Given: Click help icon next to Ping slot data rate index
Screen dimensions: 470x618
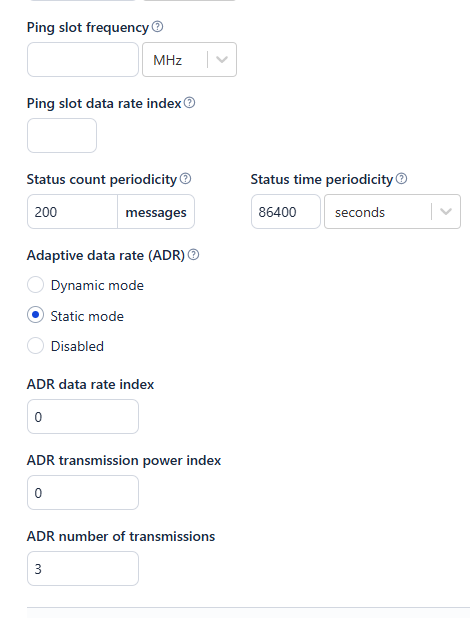Looking at the screenshot, I should 190,103.
